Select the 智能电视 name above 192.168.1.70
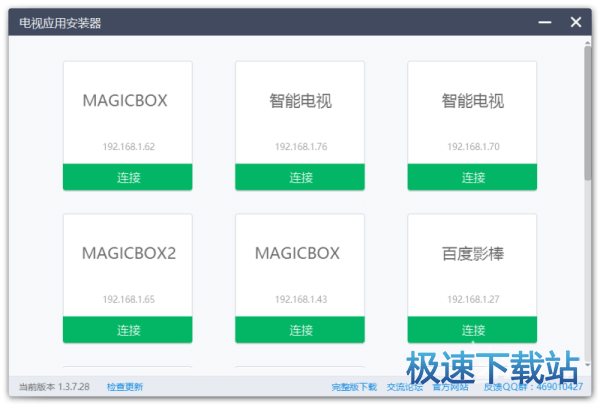The width and height of the screenshot is (600, 405). pos(473,101)
